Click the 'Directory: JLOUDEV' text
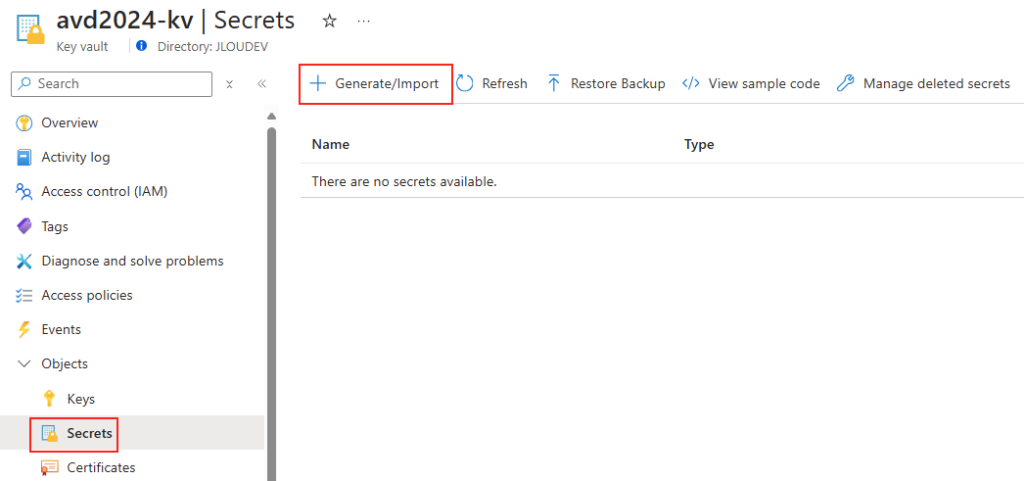Image resolution: width=1024 pixels, height=481 pixels. point(213,47)
